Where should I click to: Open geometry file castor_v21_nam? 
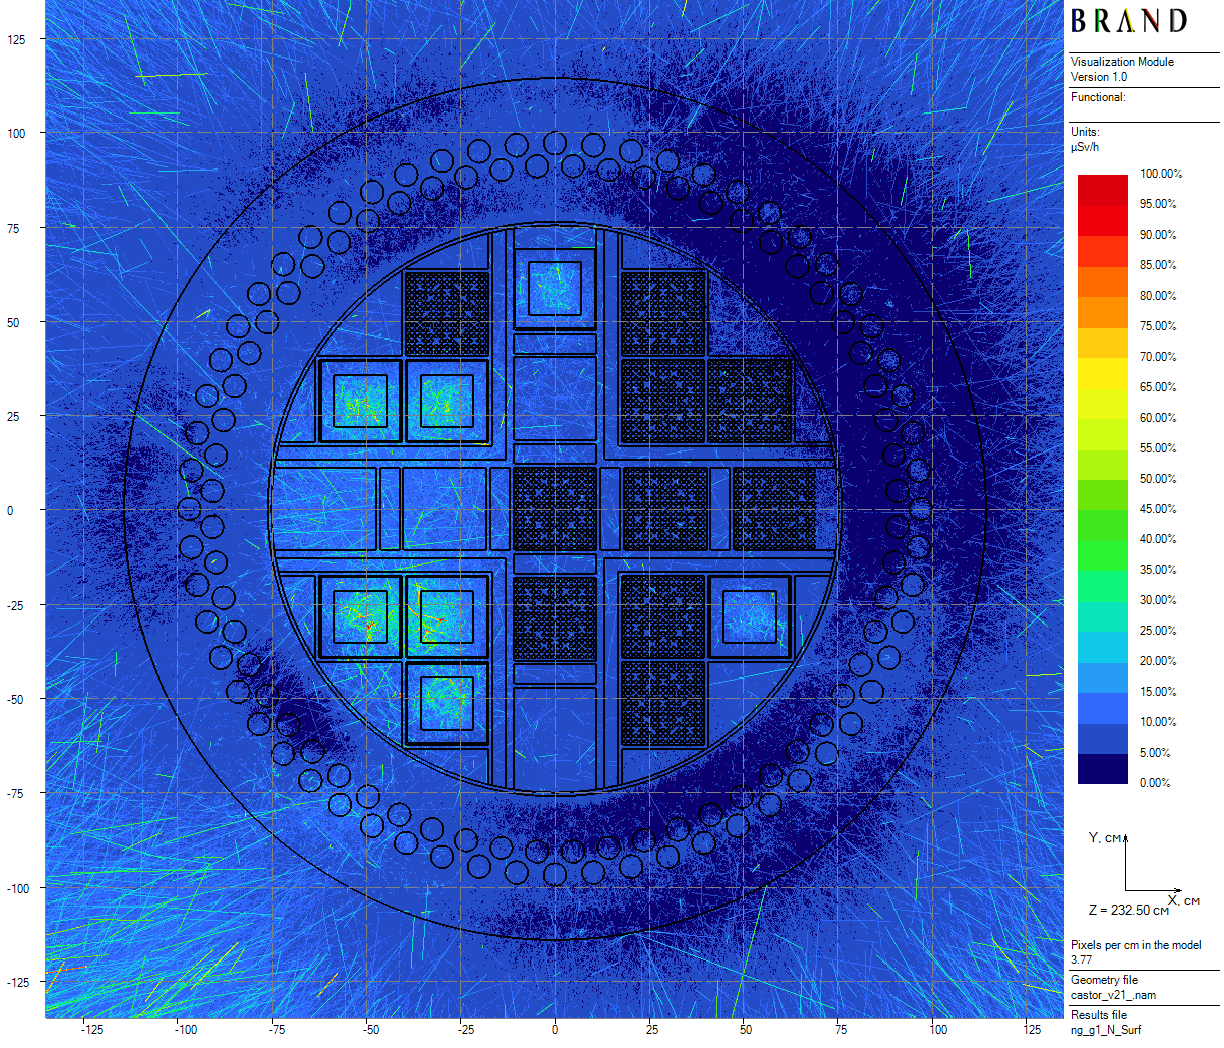pos(1113,995)
